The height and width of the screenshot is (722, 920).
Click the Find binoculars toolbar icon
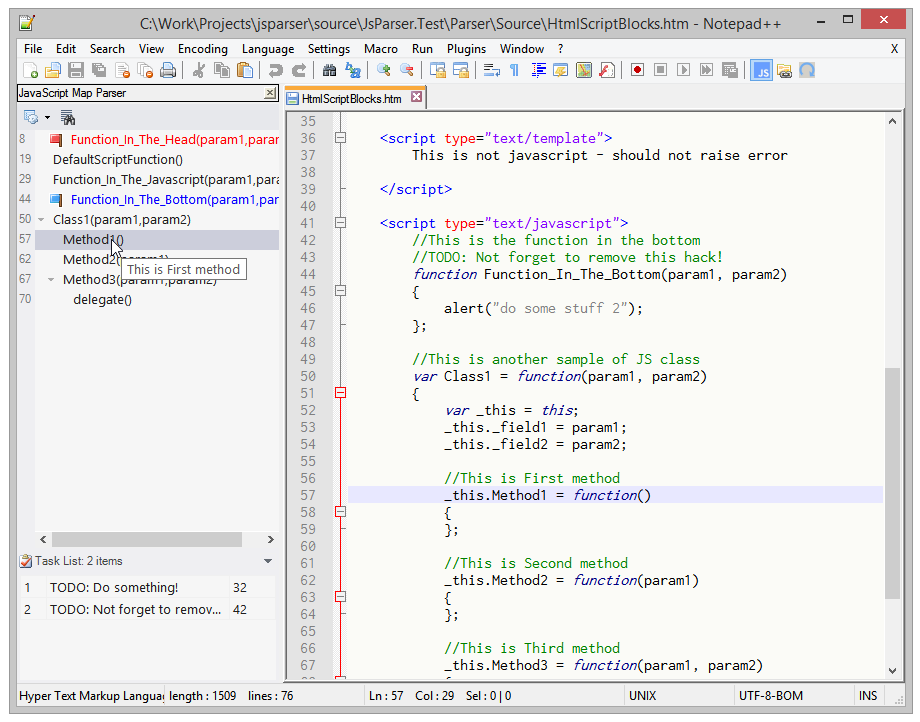point(329,70)
